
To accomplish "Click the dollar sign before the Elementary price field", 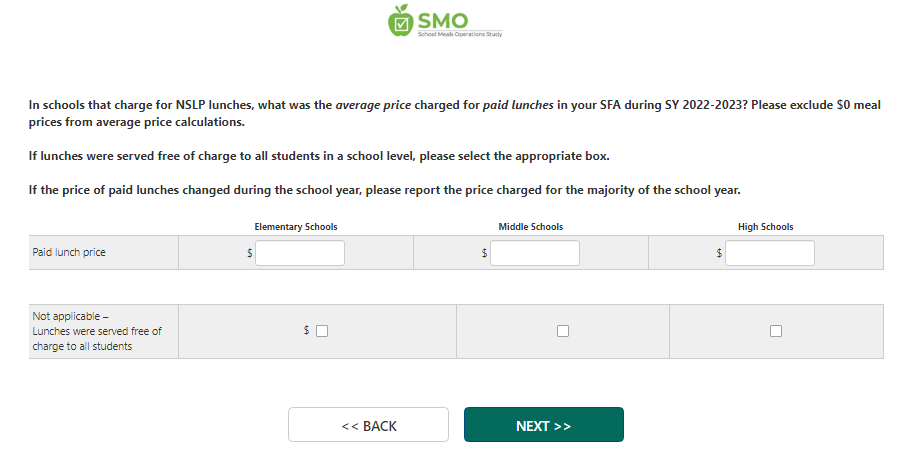I will (x=250, y=254).
